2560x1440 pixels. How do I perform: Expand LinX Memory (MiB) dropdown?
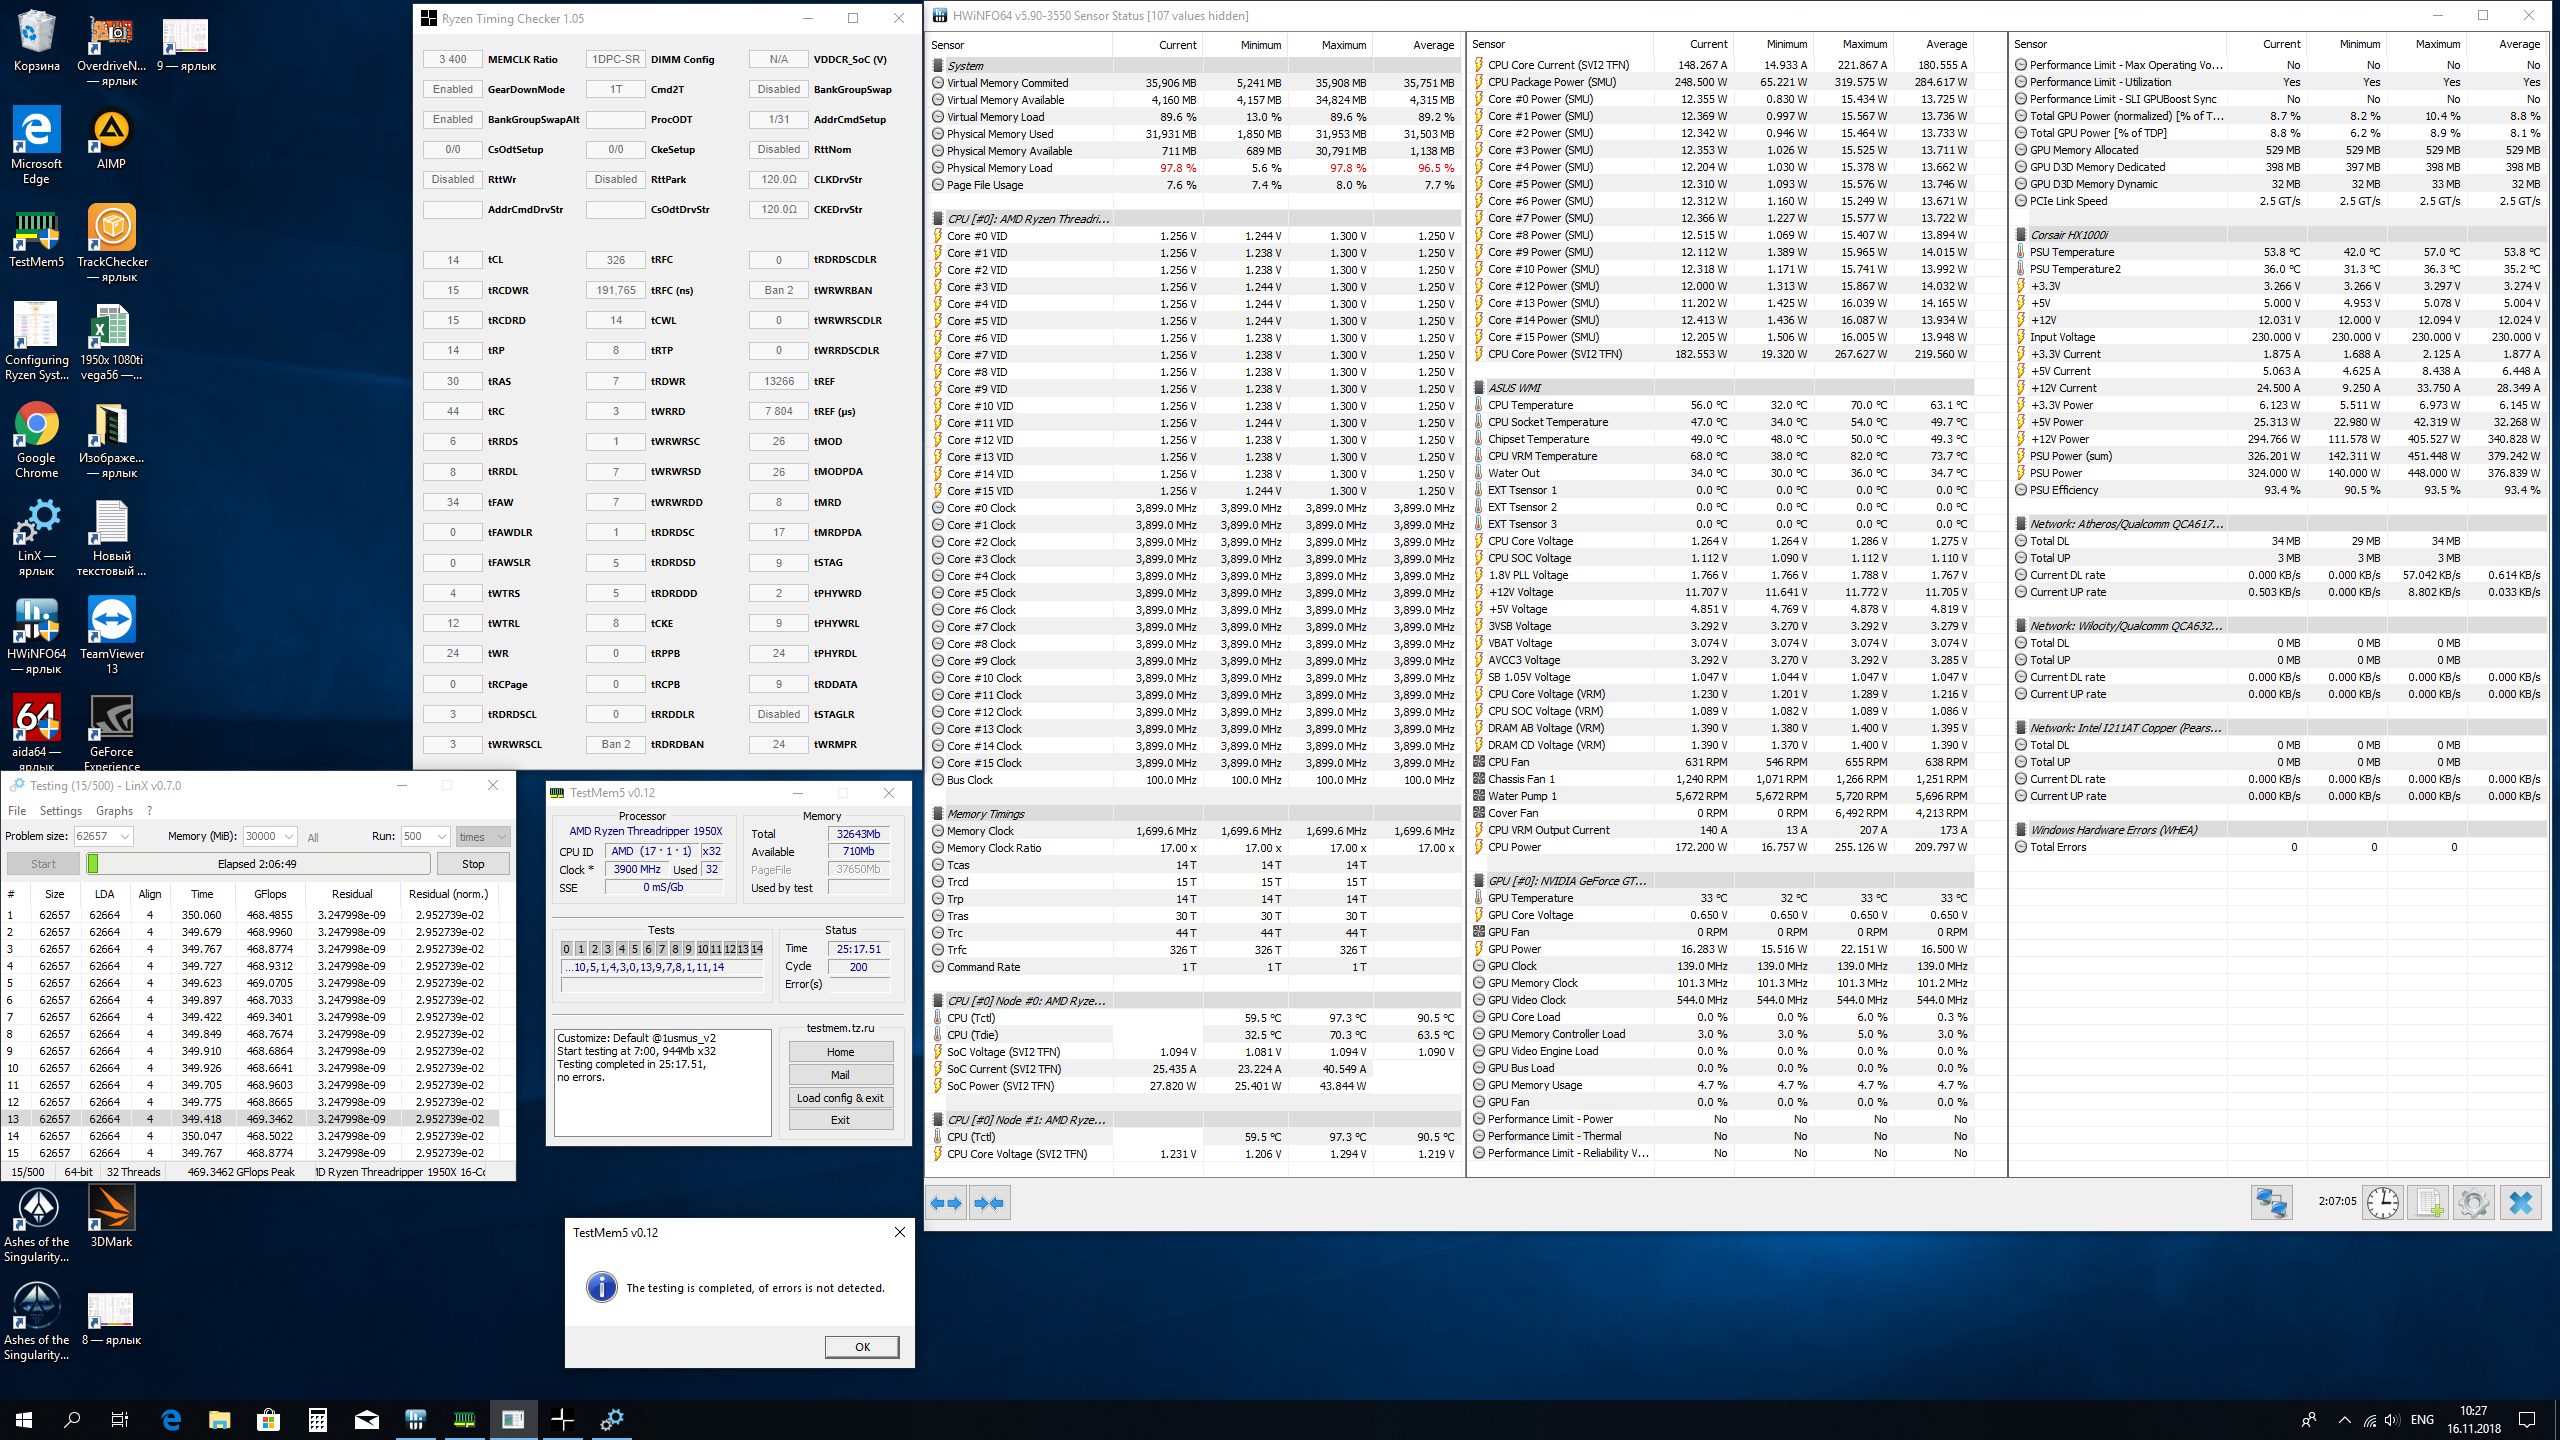(288, 836)
